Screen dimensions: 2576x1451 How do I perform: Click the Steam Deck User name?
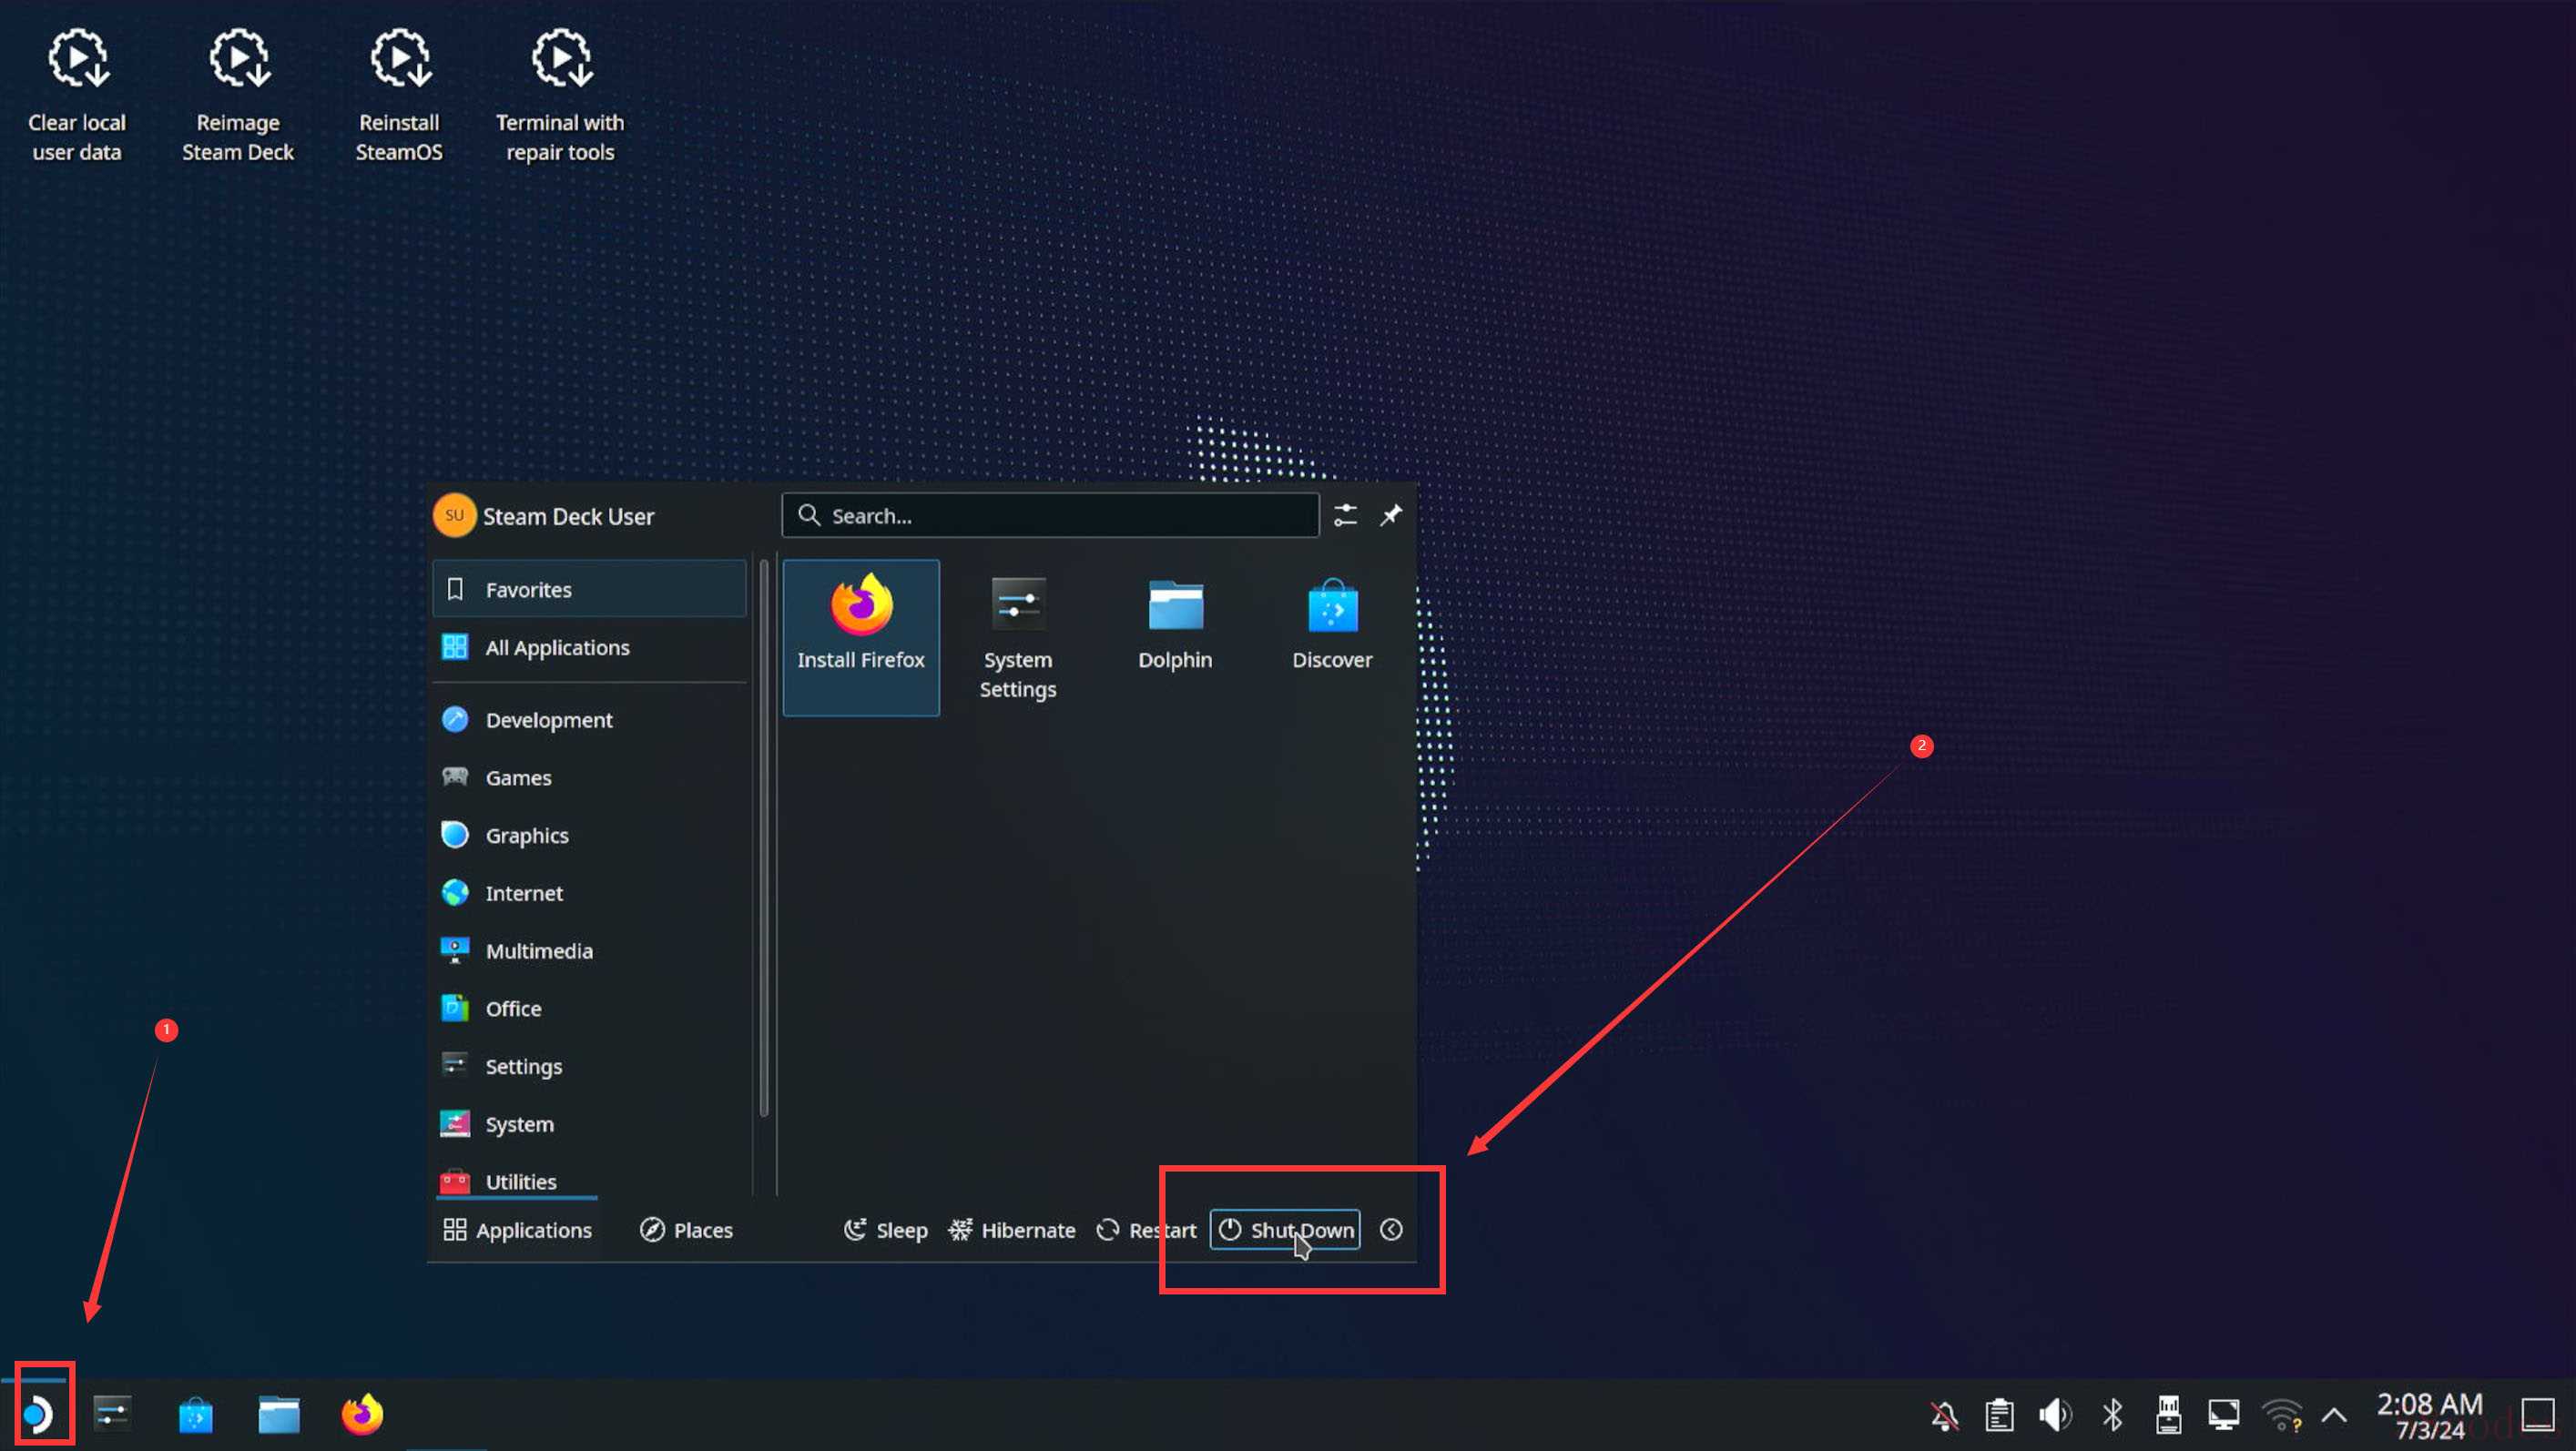pyautogui.click(x=568, y=516)
